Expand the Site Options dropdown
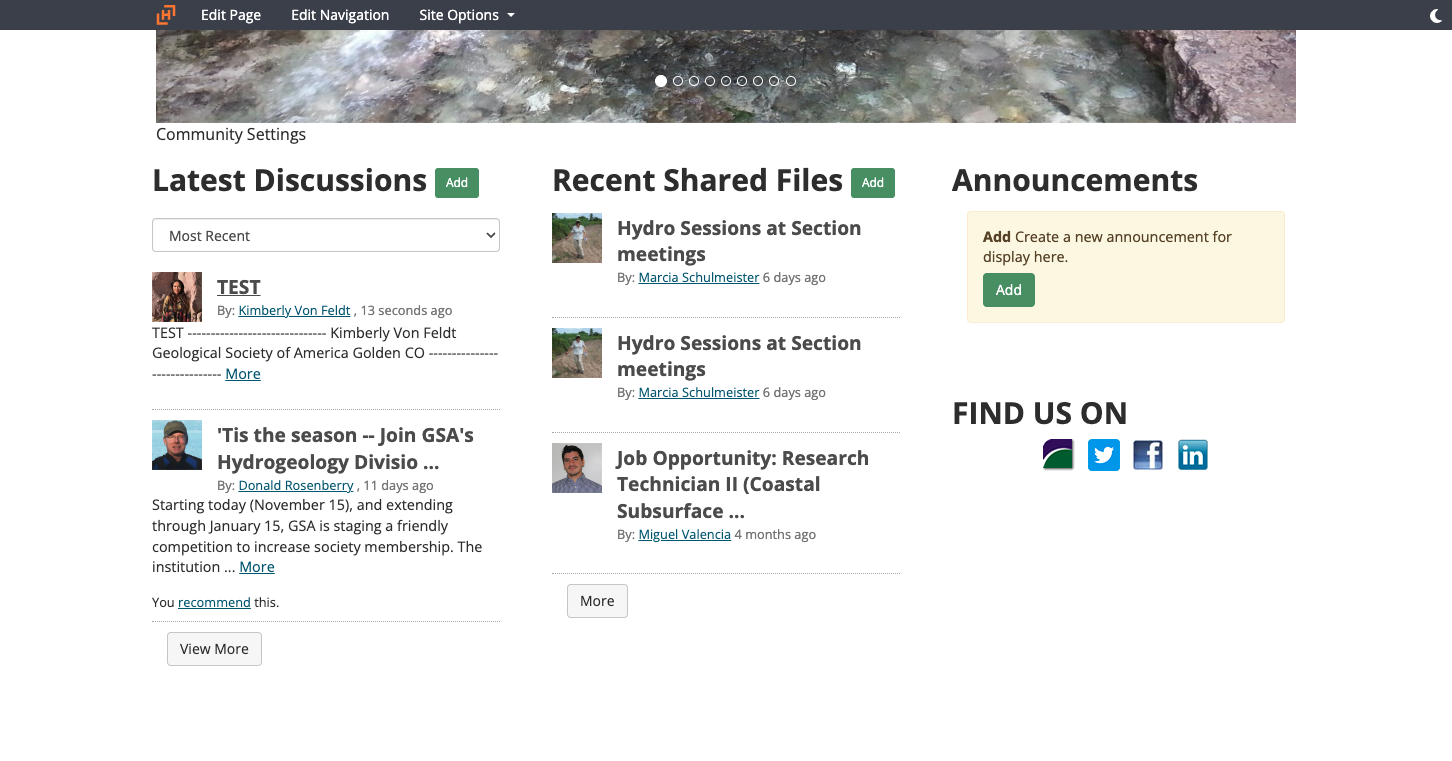The image size is (1452, 761). (x=467, y=15)
